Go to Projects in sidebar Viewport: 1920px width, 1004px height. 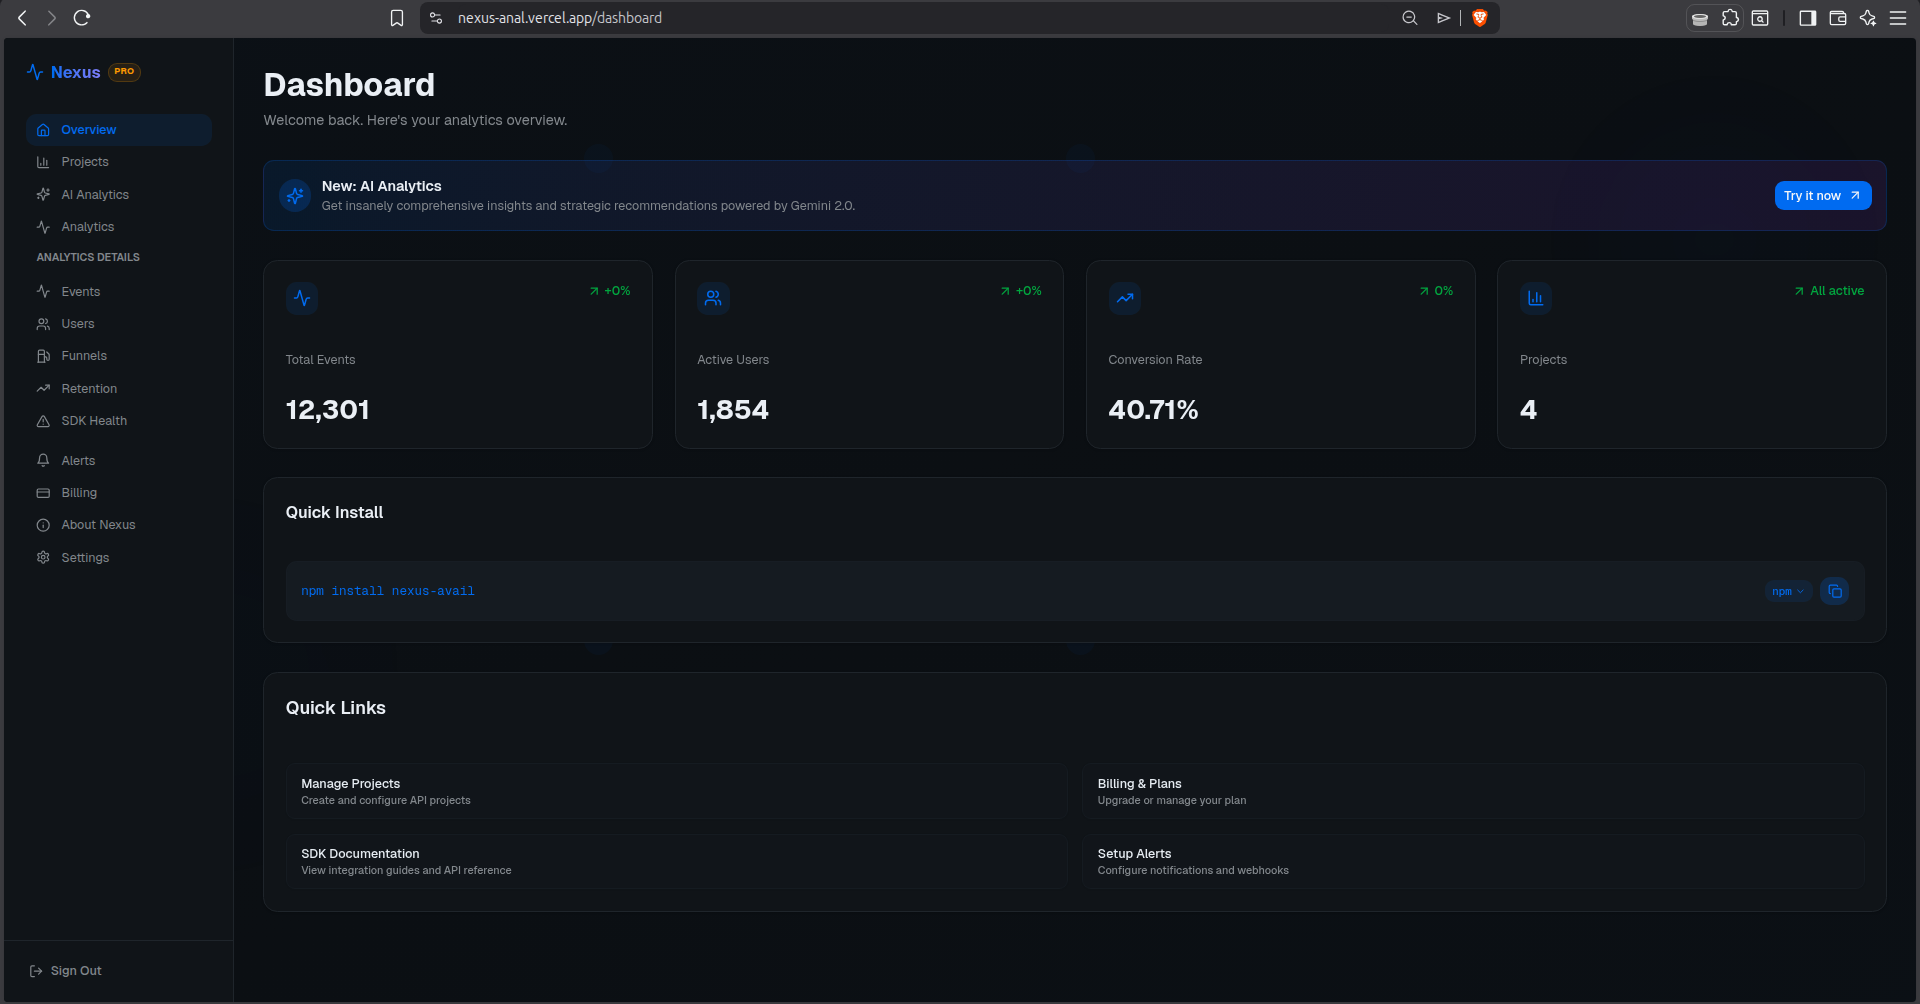pyautogui.click(x=119, y=162)
